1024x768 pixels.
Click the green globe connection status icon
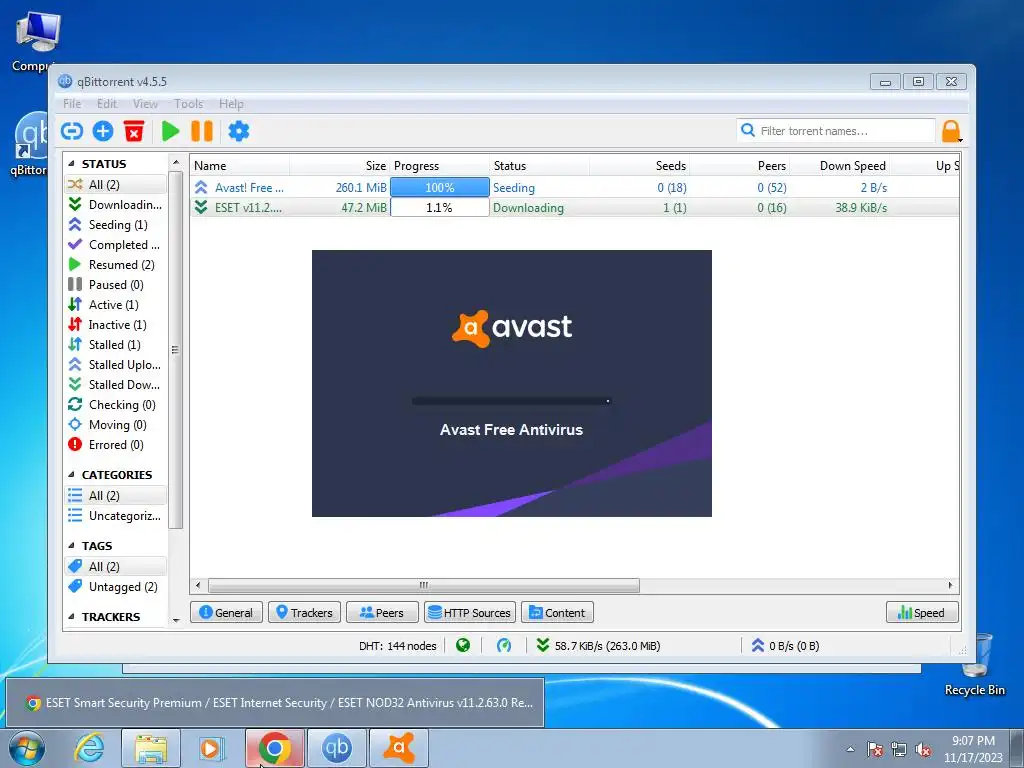[x=463, y=646]
